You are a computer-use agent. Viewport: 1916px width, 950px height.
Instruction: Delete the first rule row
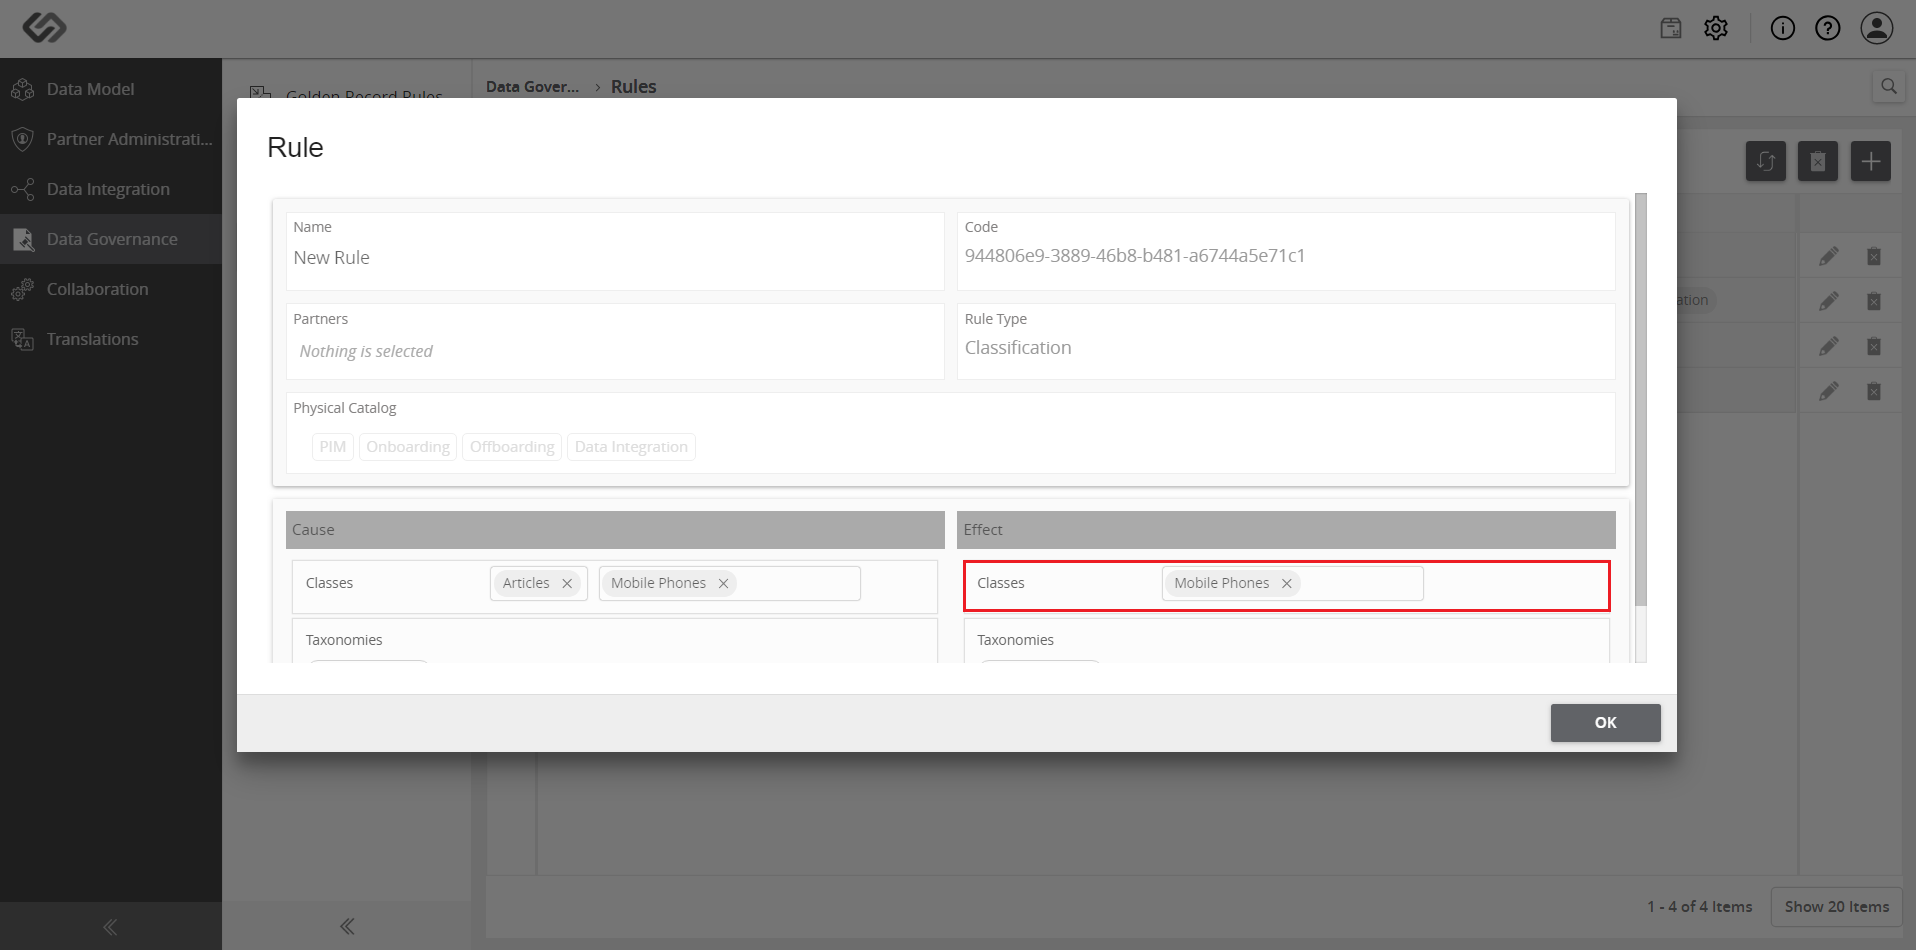point(1874,257)
